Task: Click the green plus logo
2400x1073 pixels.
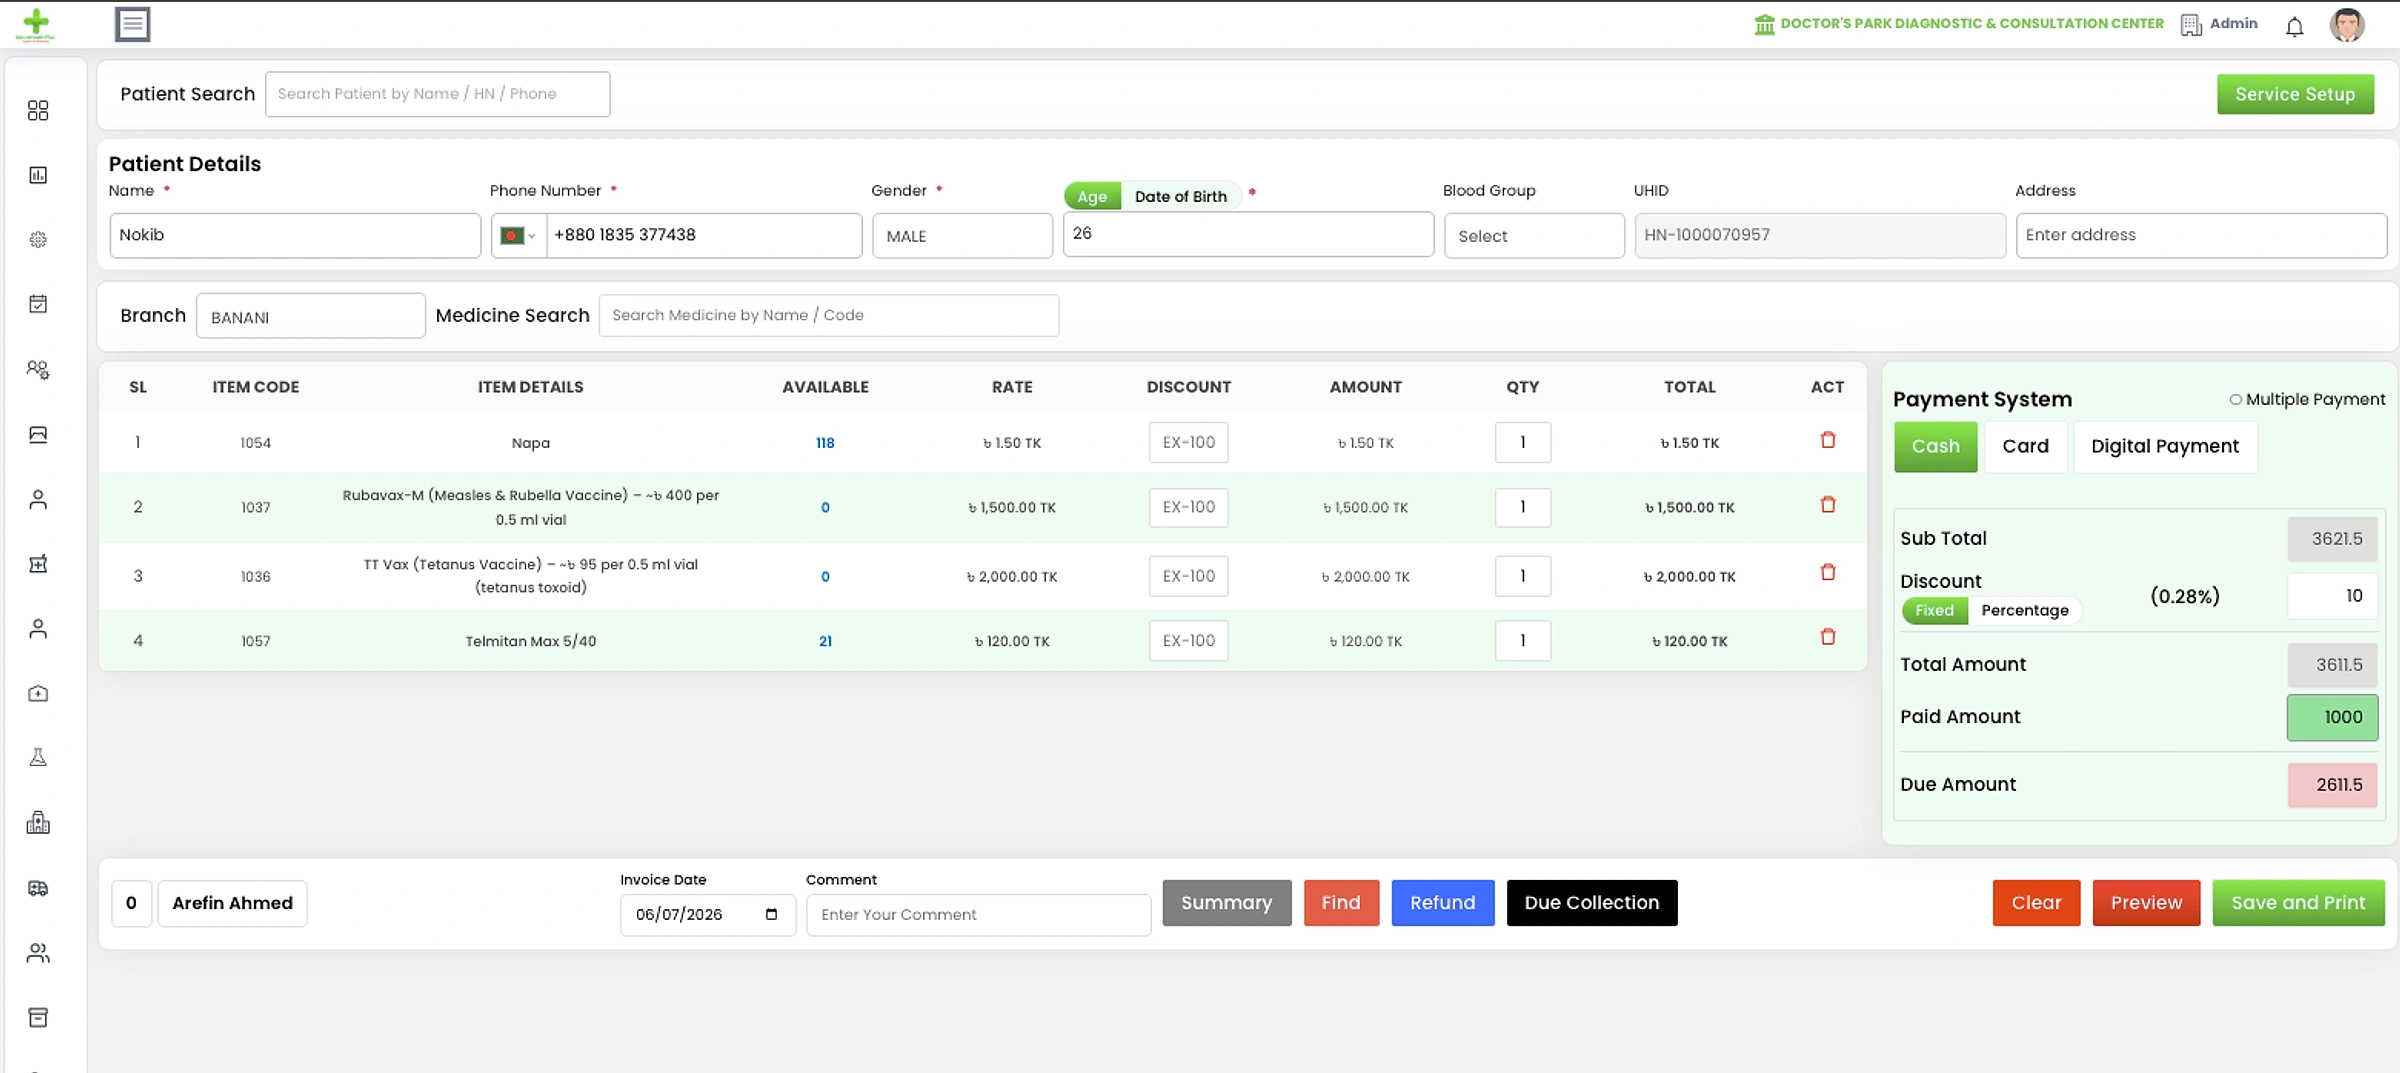Action: click(x=35, y=24)
